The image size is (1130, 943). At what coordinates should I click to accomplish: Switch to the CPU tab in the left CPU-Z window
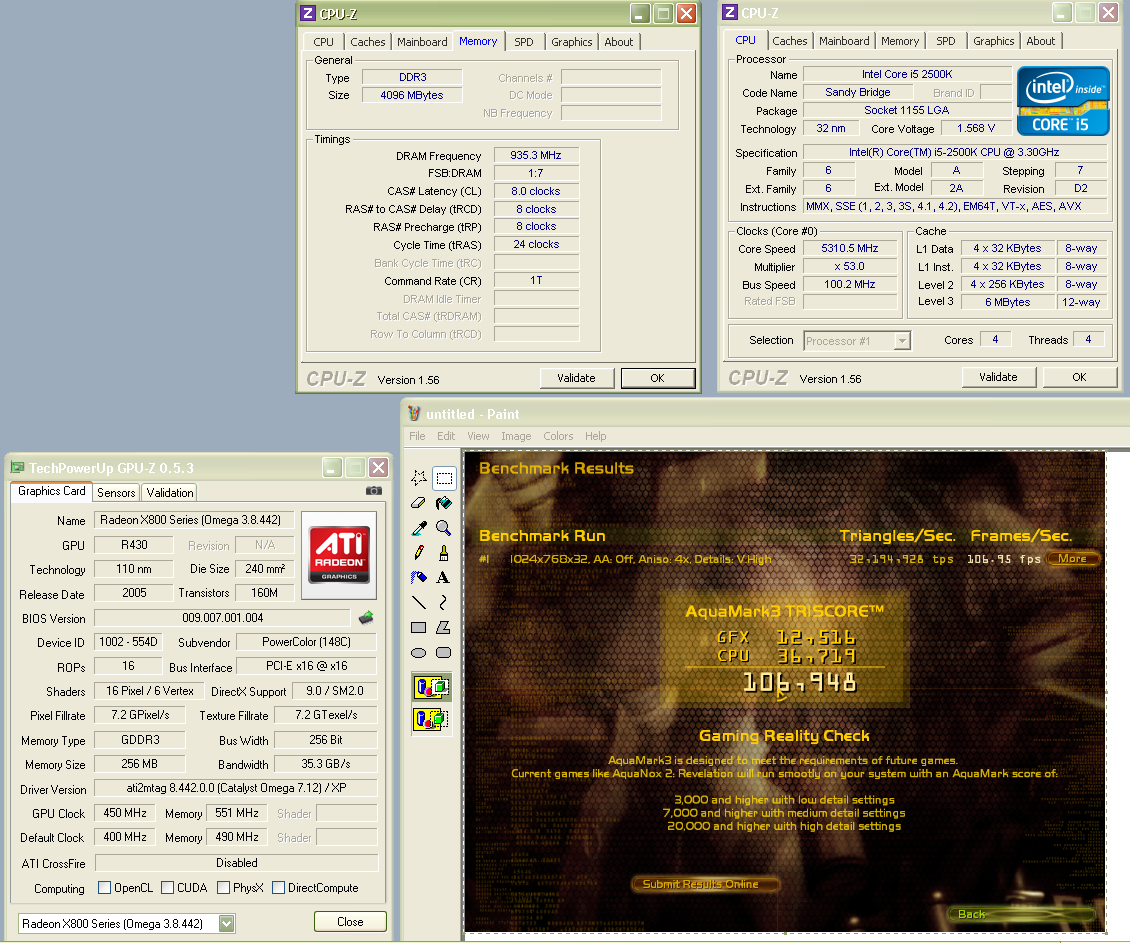(324, 42)
